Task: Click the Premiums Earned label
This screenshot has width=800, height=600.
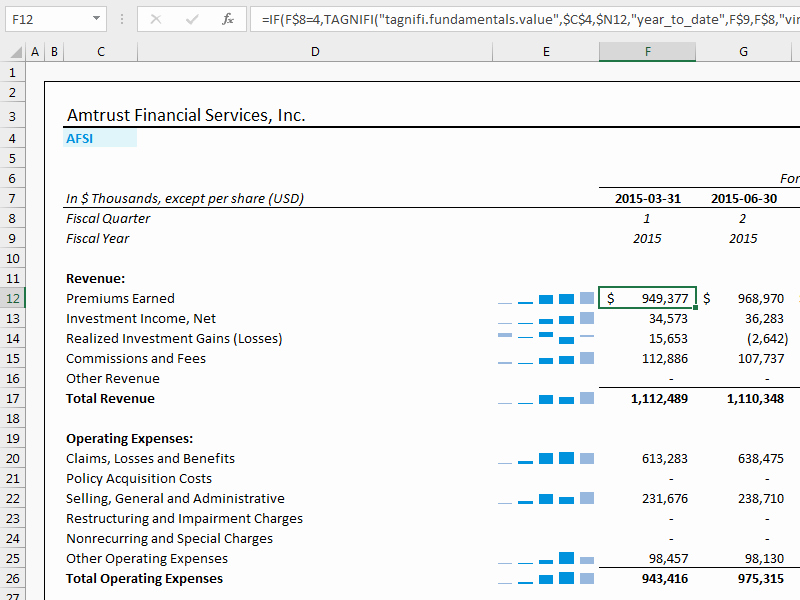Action: pyautogui.click(x=120, y=298)
